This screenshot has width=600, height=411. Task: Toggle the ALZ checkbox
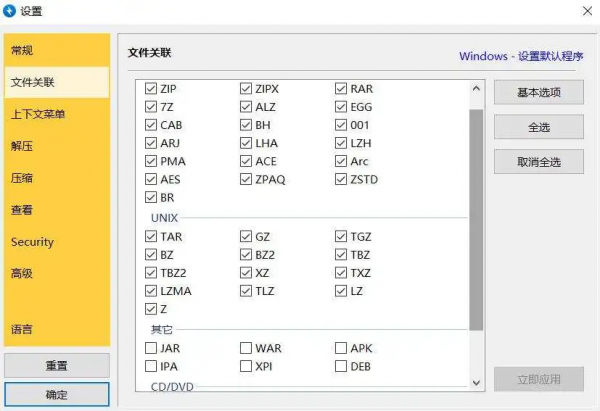pos(246,107)
